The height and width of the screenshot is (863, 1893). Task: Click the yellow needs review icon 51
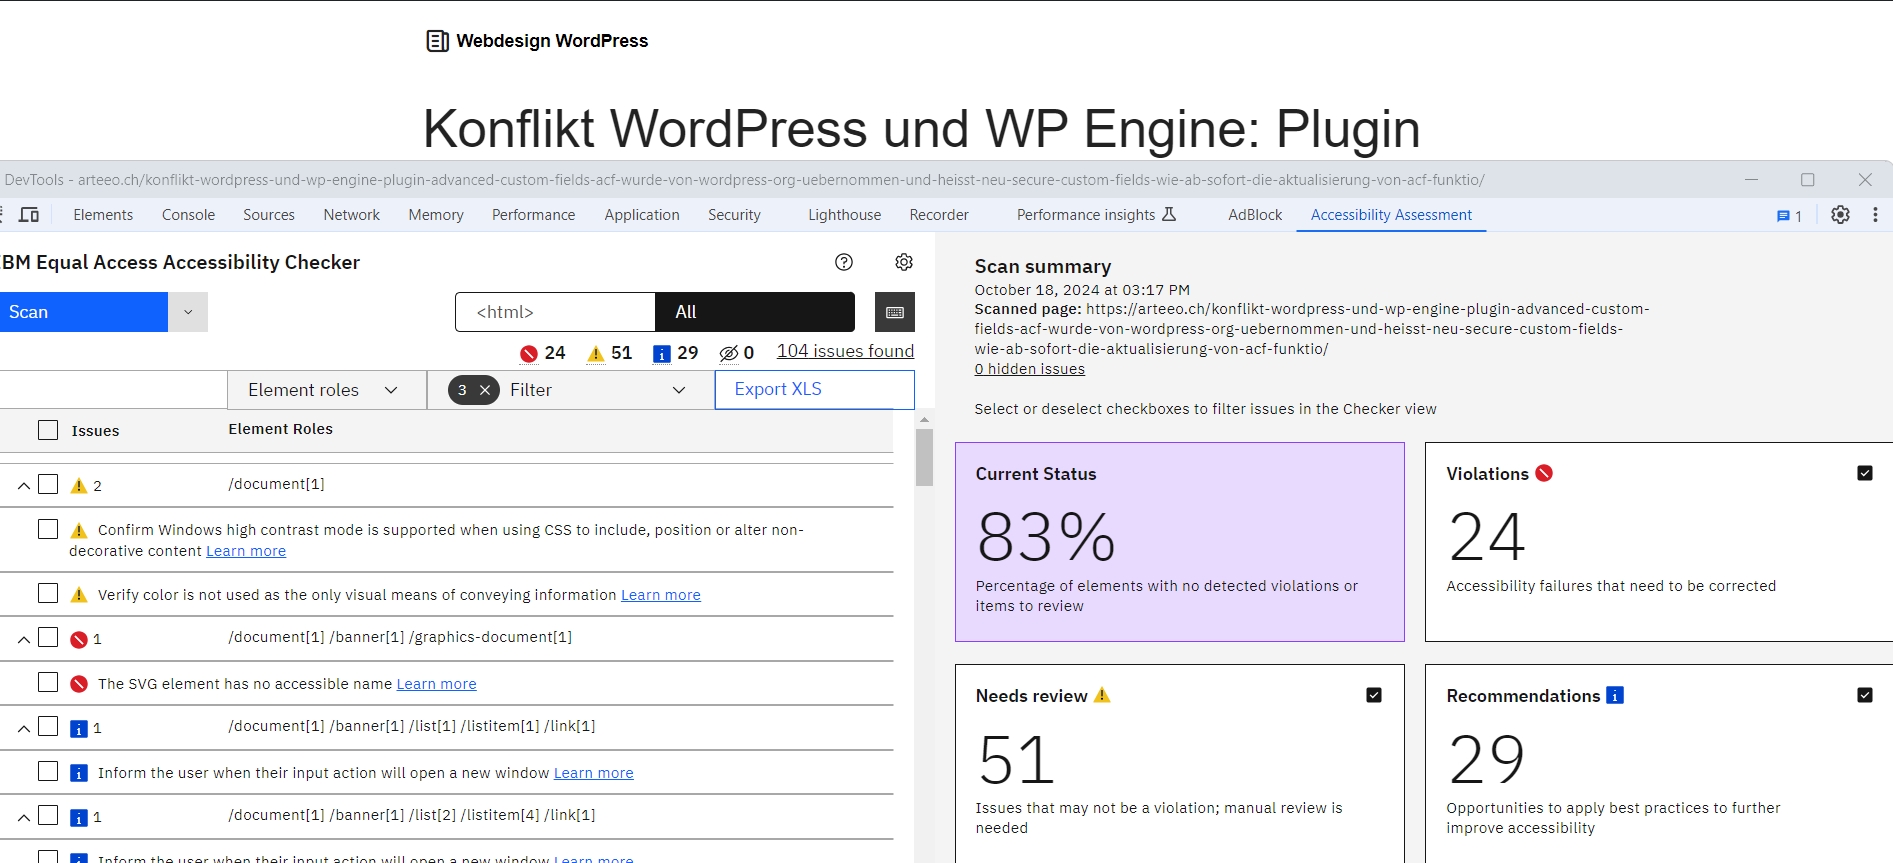[596, 353]
